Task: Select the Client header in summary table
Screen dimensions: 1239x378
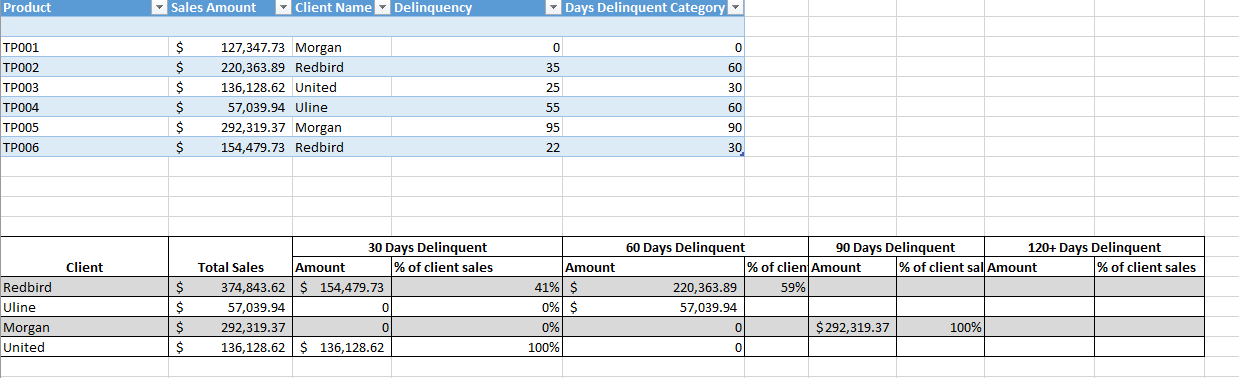Action: point(84,267)
